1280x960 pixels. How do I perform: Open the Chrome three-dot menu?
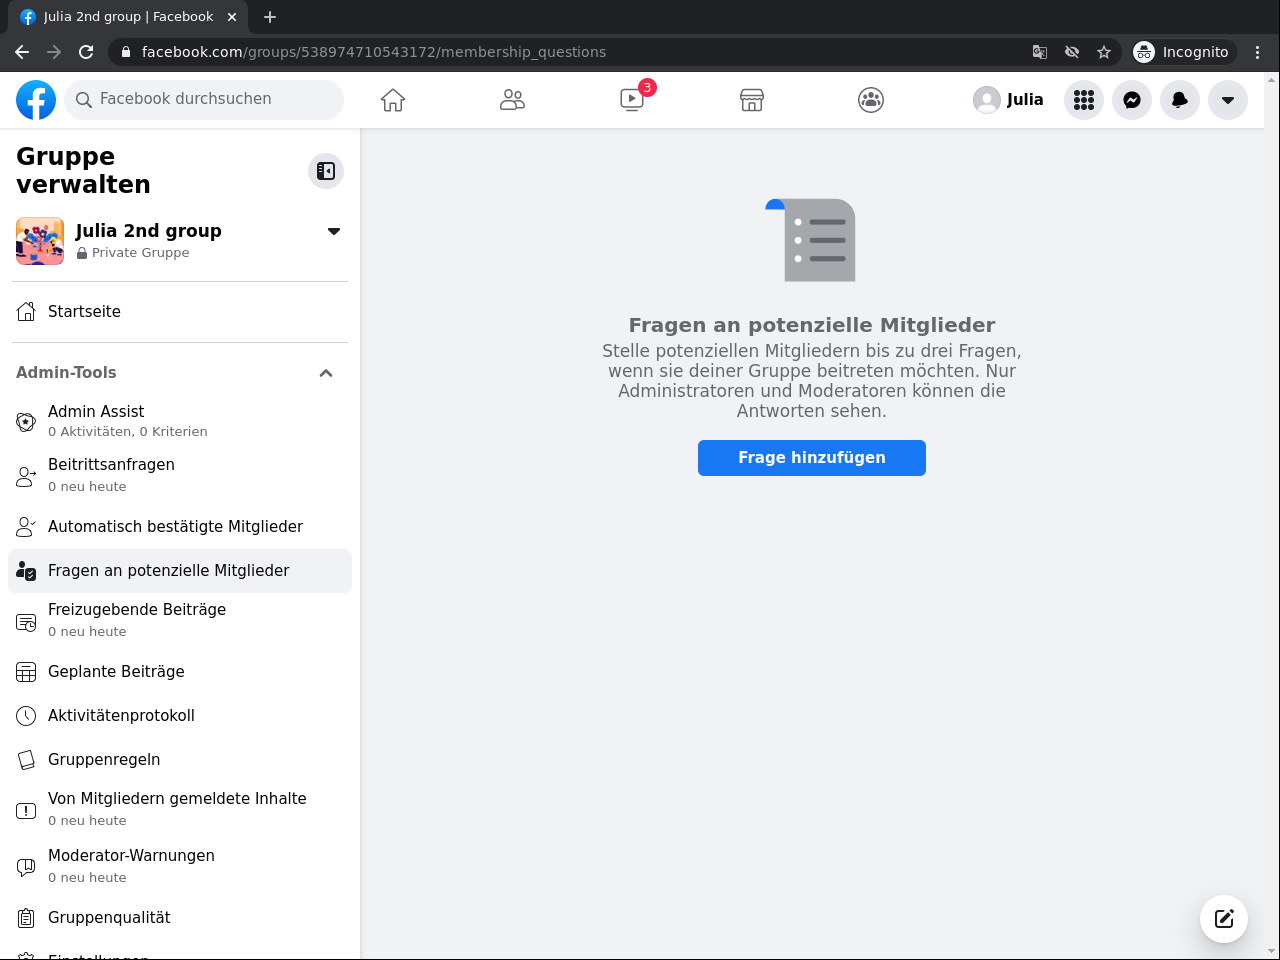[1258, 52]
